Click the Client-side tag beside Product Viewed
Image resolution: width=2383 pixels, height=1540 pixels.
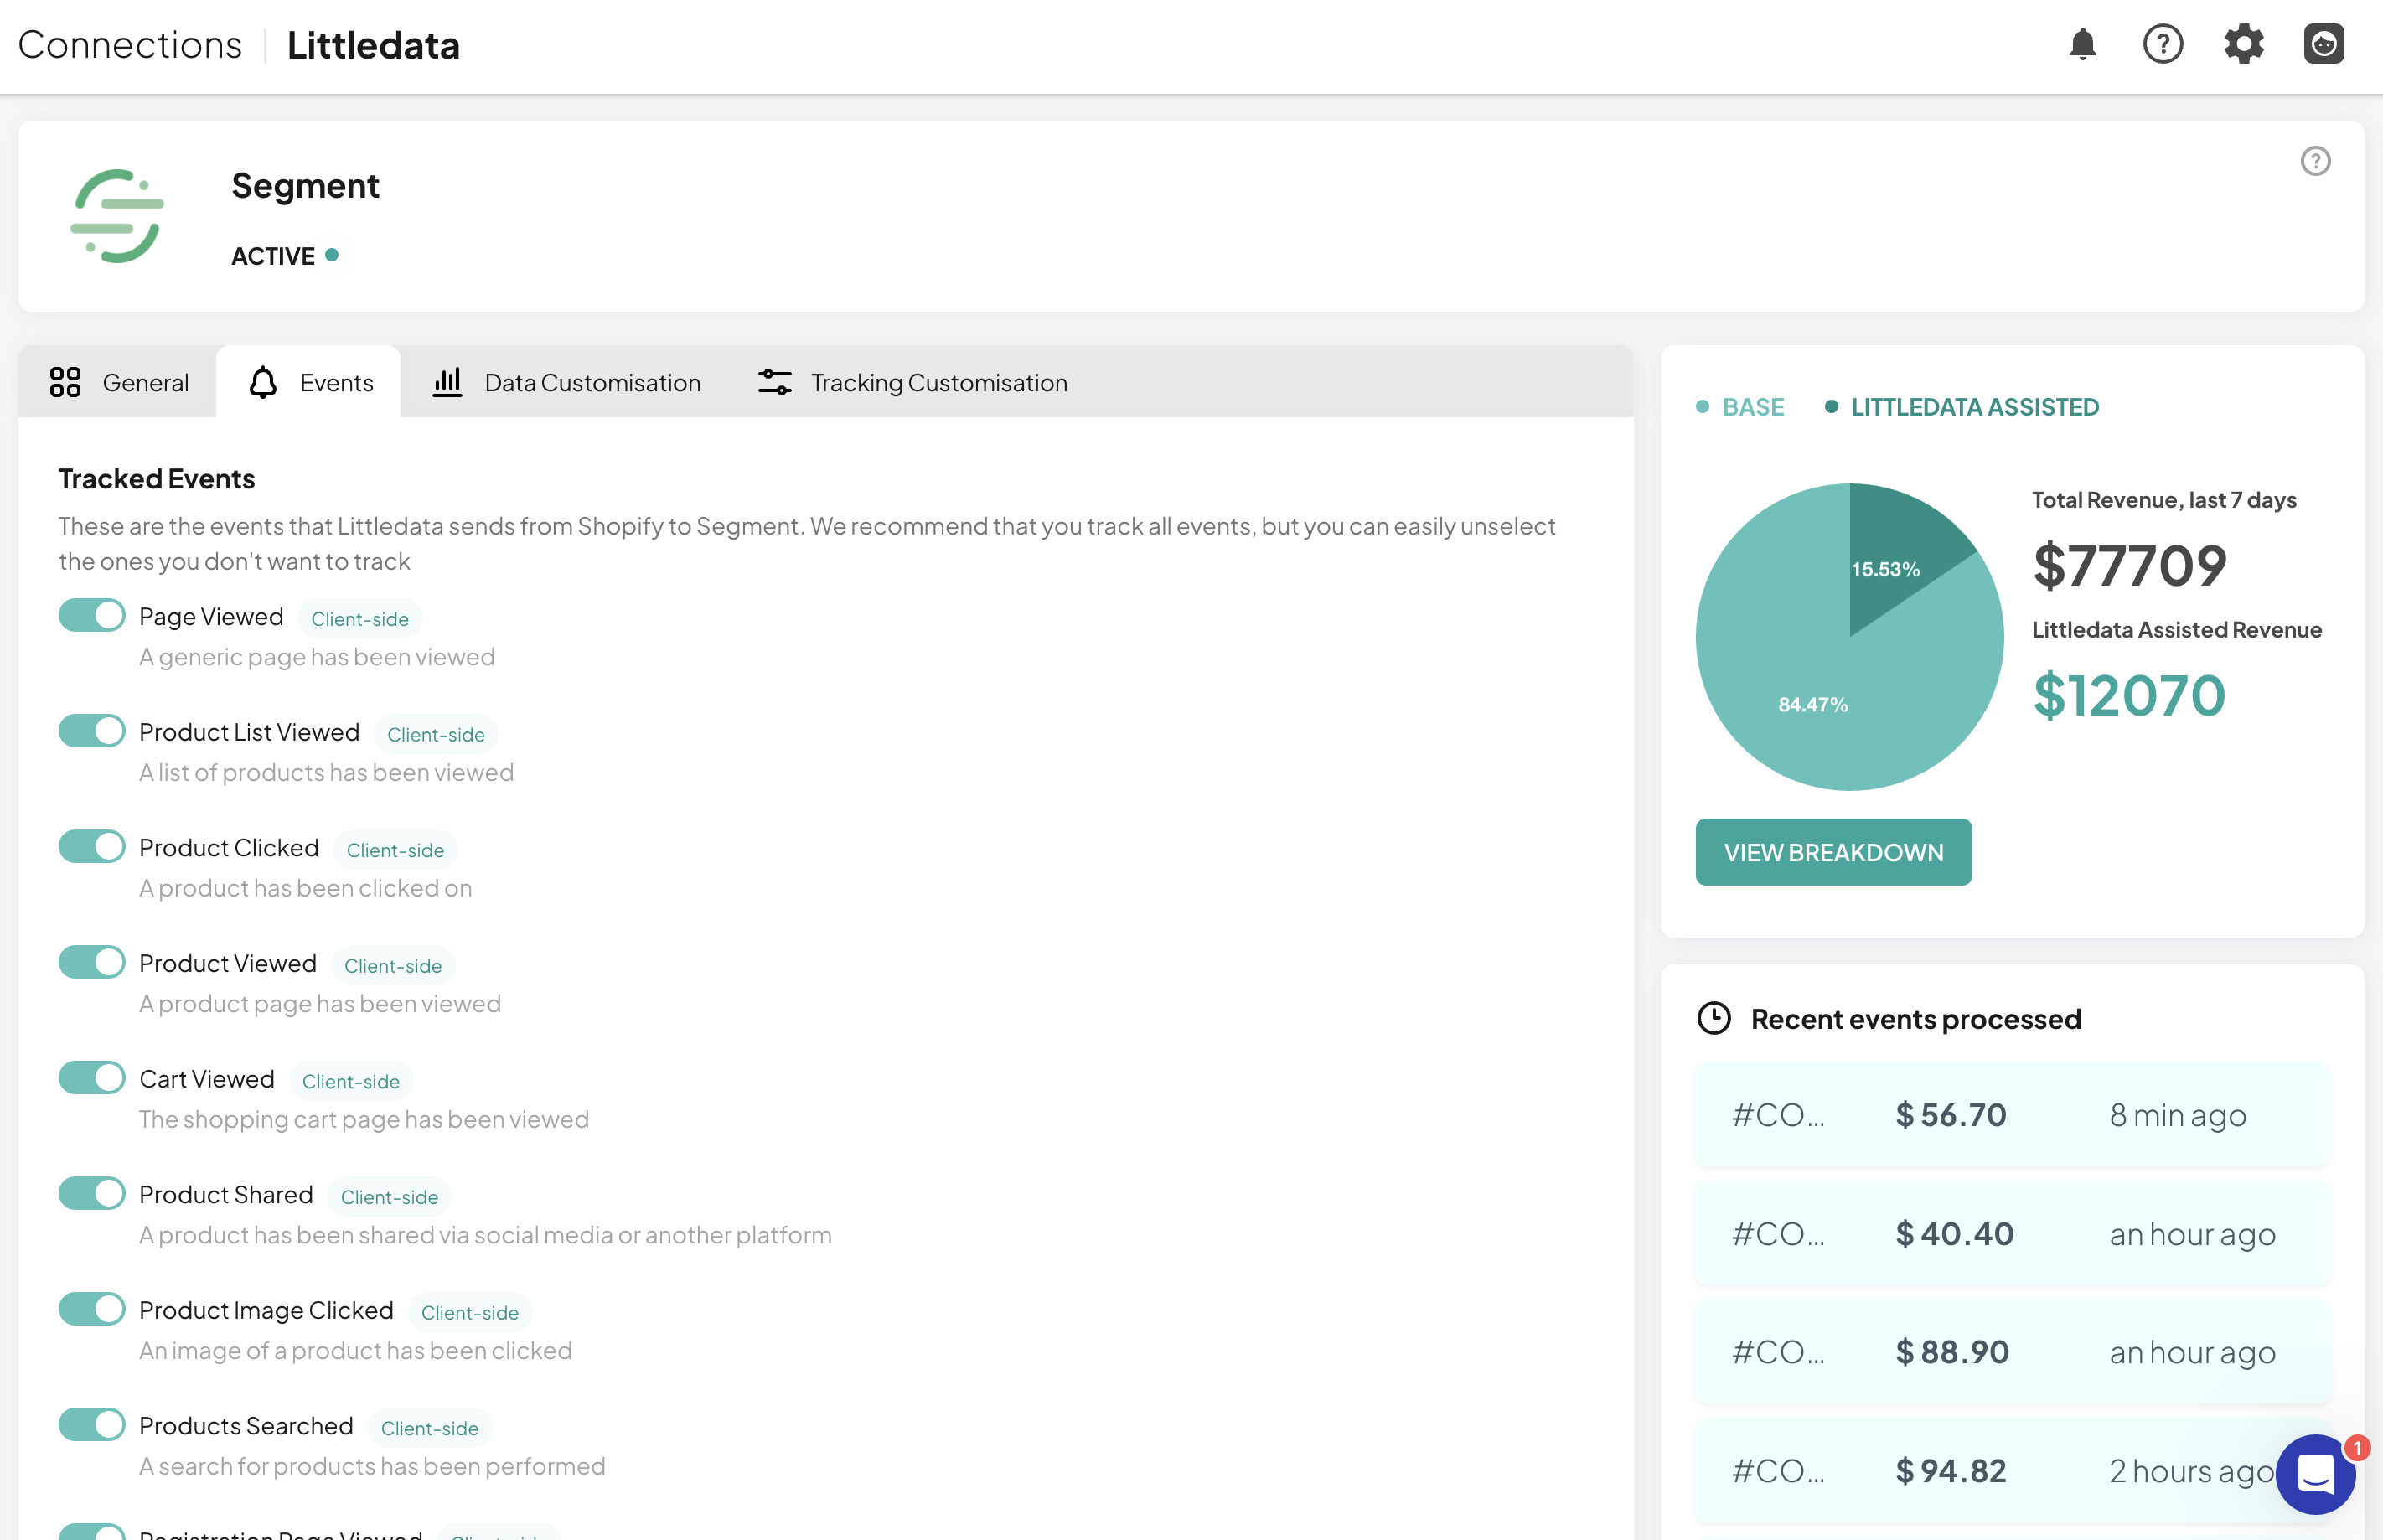(x=393, y=966)
